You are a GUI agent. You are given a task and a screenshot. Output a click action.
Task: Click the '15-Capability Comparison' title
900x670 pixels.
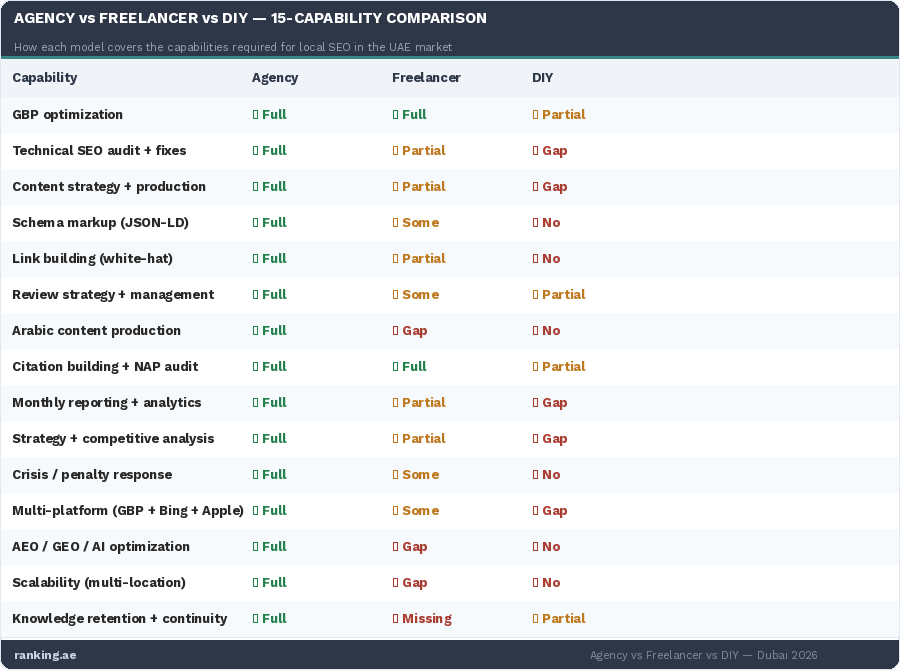(250, 18)
